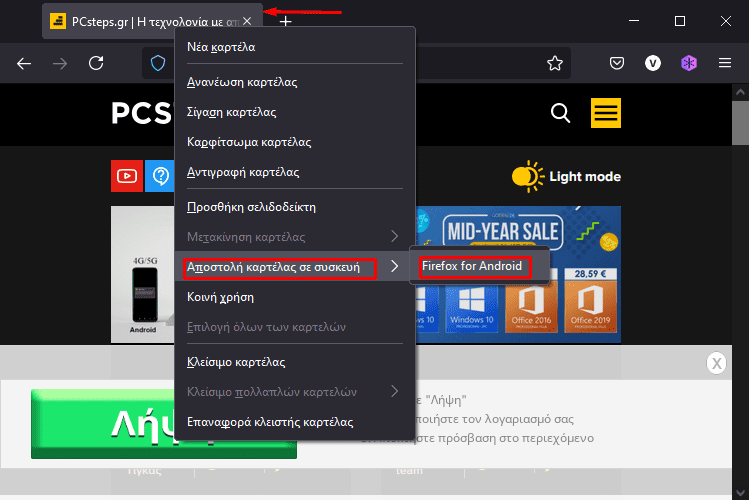Viewport: 749px width, 500px height.
Task: Bookmark this page with the star icon
Action: pyautogui.click(x=555, y=63)
